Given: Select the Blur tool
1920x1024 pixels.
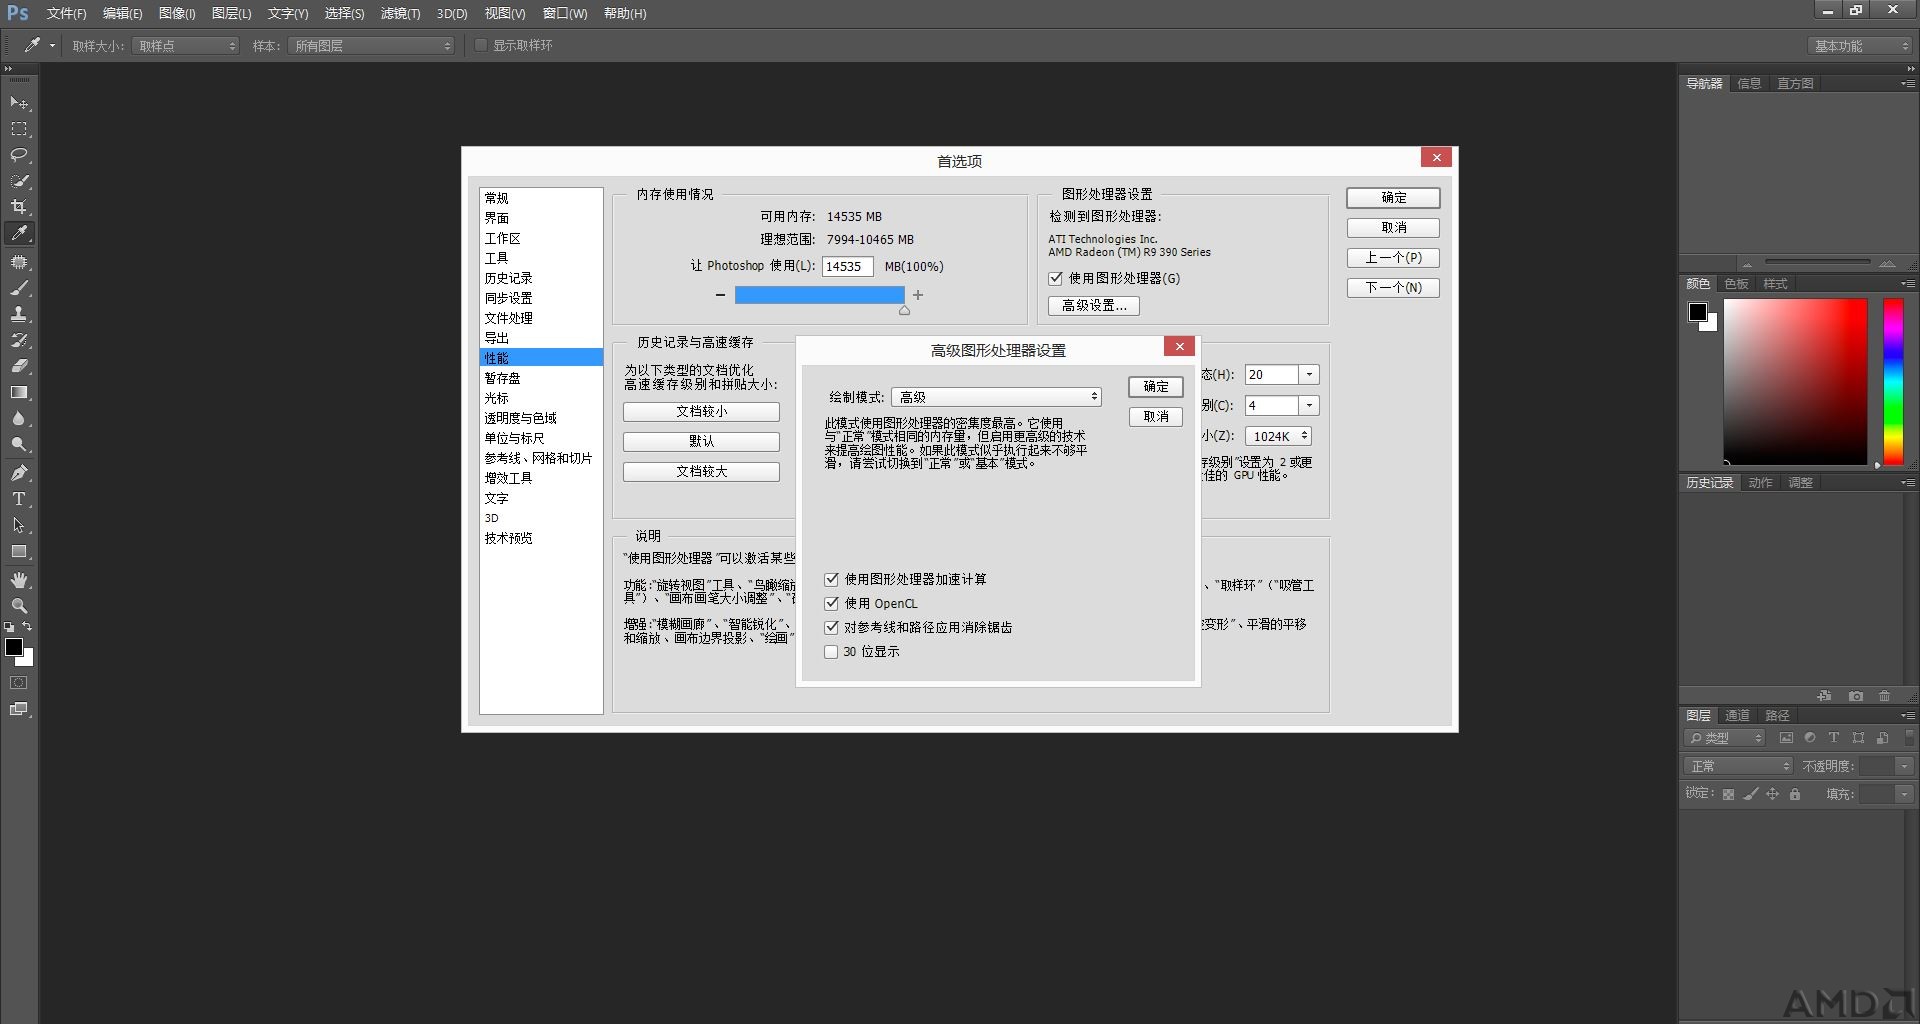Looking at the screenshot, I should click(19, 418).
